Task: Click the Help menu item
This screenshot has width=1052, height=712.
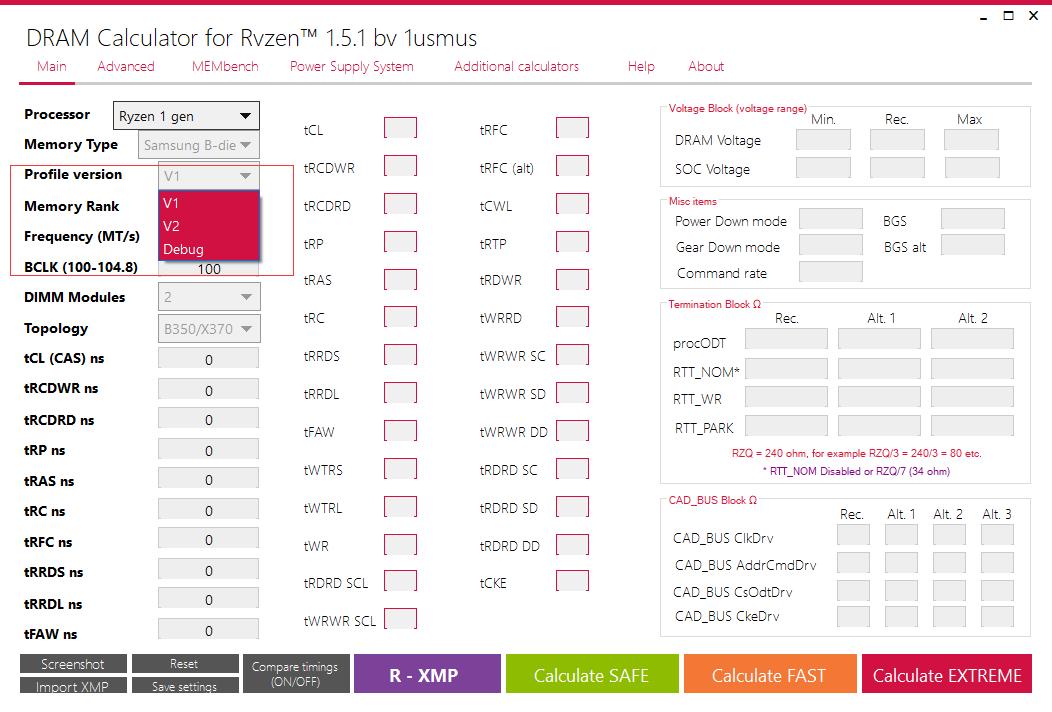Action: 641,66
